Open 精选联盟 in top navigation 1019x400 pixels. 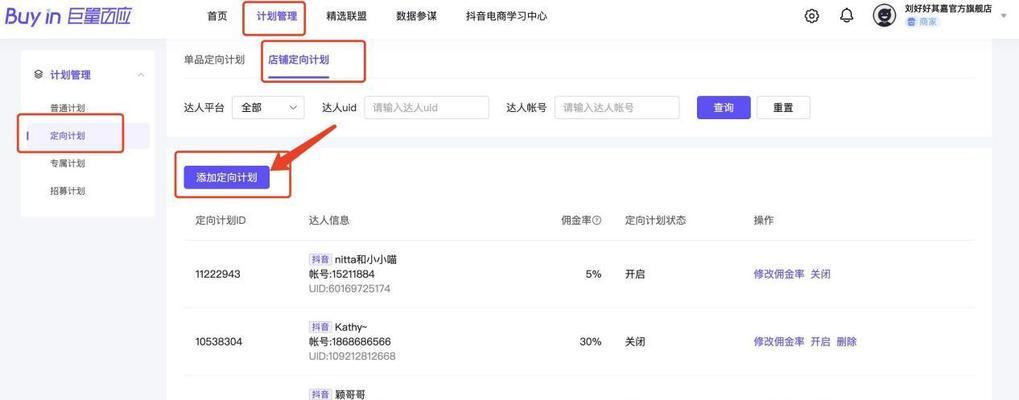click(x=346, y=16)
